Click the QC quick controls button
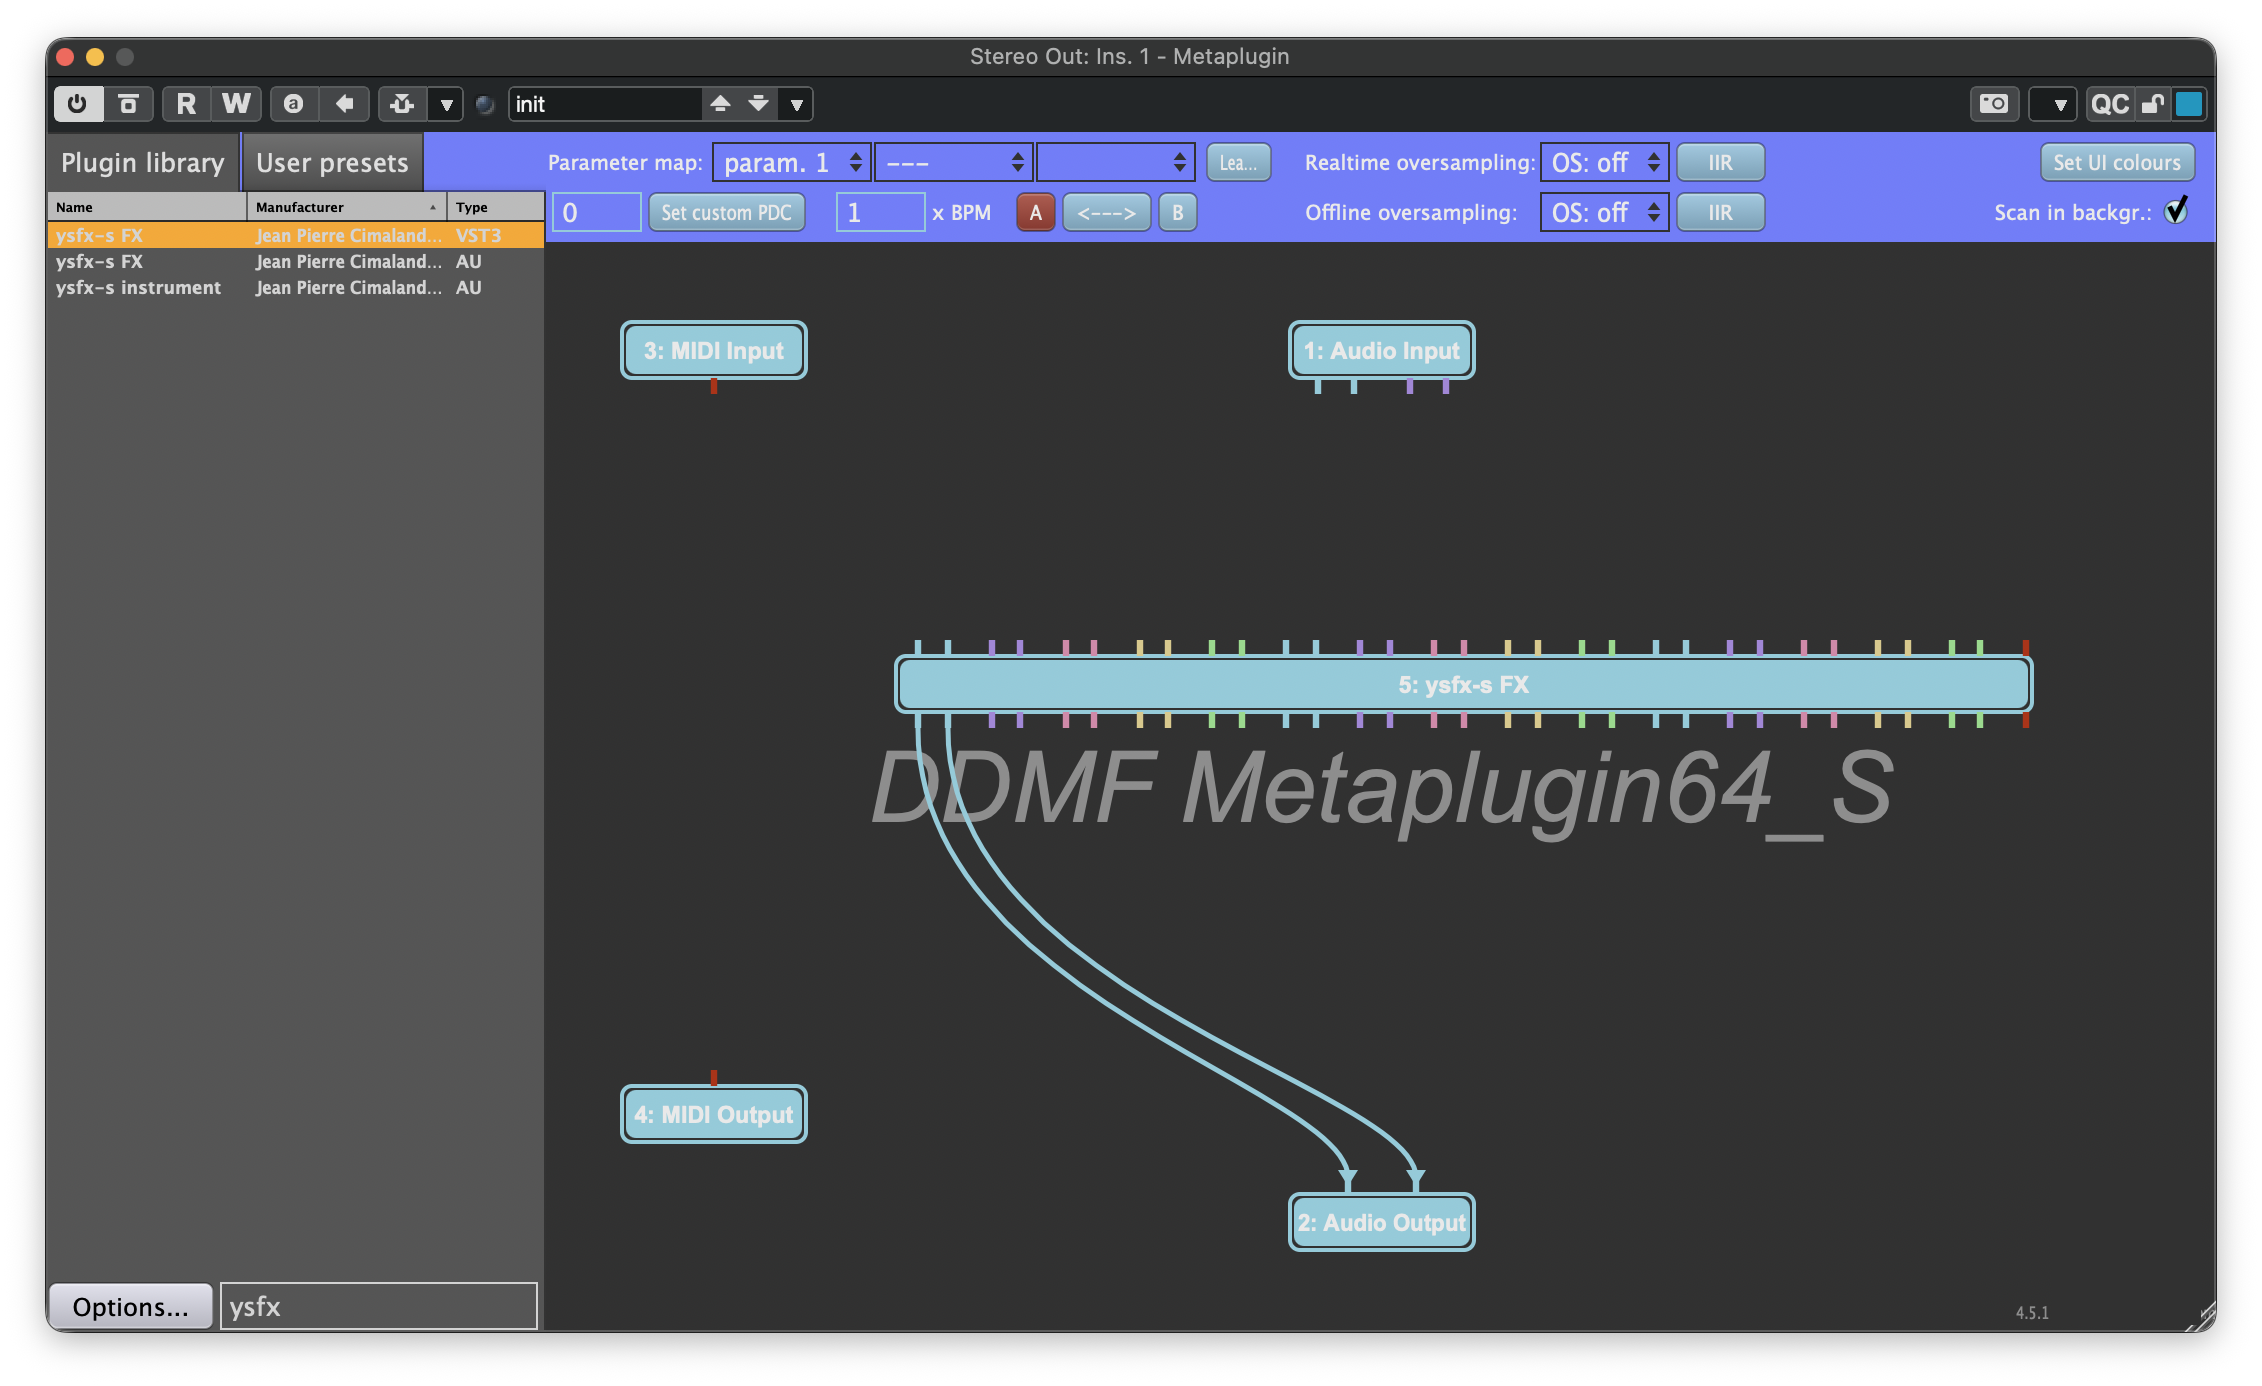This screenshot has width=2262, height=1386. (2110, 104)
